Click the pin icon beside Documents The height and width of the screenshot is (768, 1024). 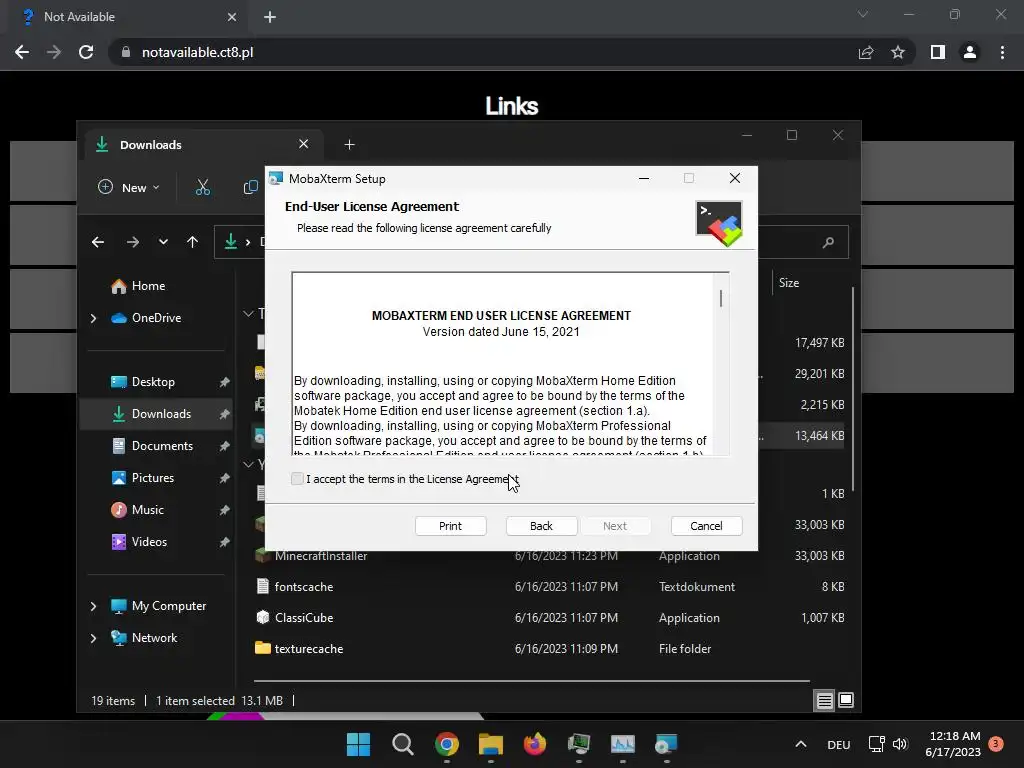pos(224,446)
